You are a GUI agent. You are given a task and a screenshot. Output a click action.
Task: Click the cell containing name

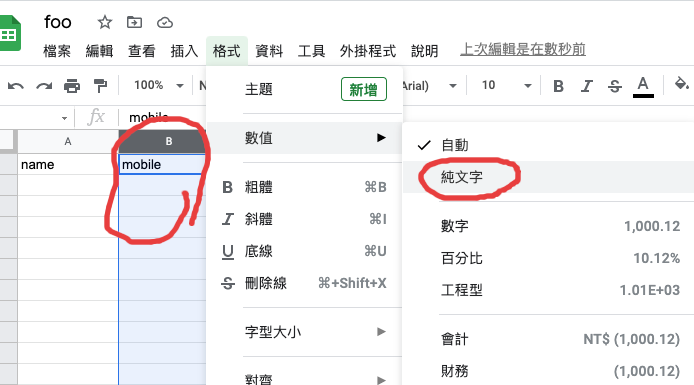(68, 165)
